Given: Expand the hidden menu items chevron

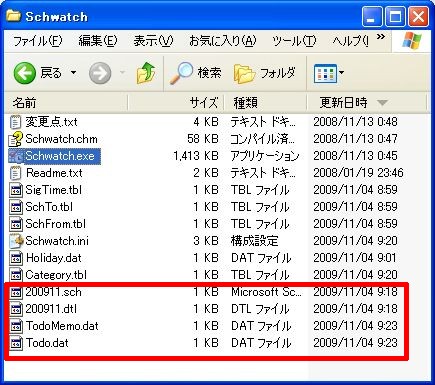Looking at the screenshot, I should click(x=381, y=37).
